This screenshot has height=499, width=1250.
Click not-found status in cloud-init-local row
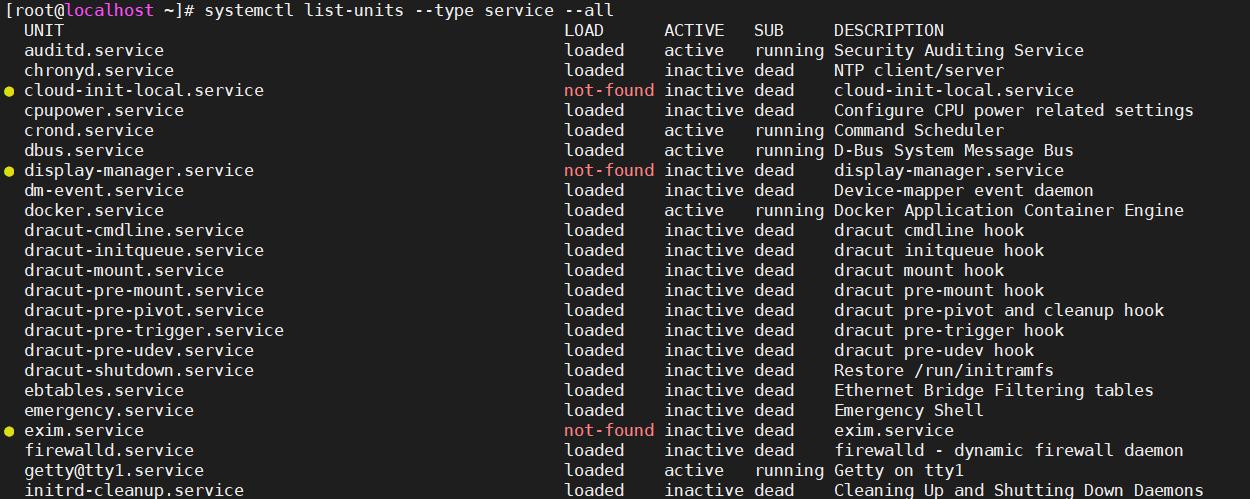pyautogui.click(x=609, y=90)
